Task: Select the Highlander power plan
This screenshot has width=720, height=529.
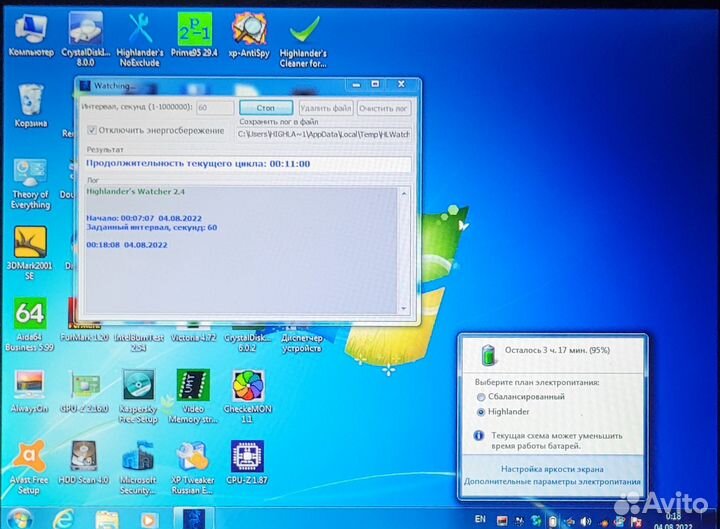Action: pos(481,412)
